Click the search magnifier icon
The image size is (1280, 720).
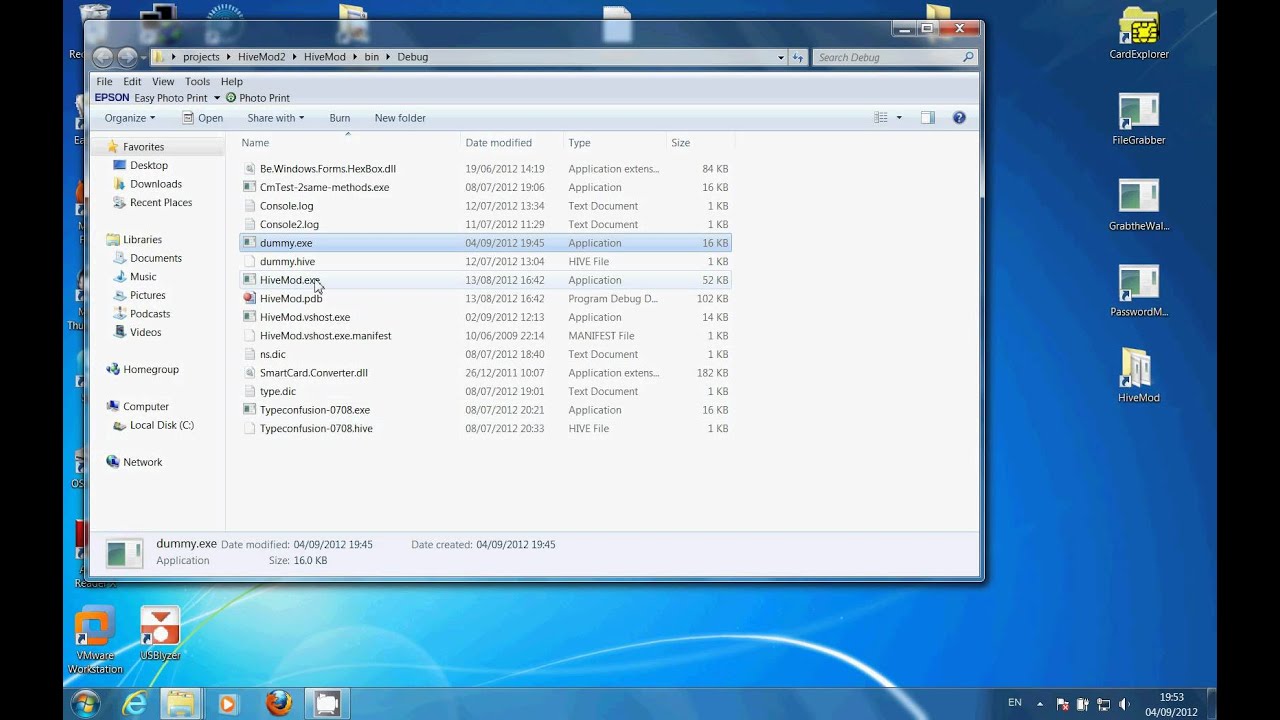968,57
